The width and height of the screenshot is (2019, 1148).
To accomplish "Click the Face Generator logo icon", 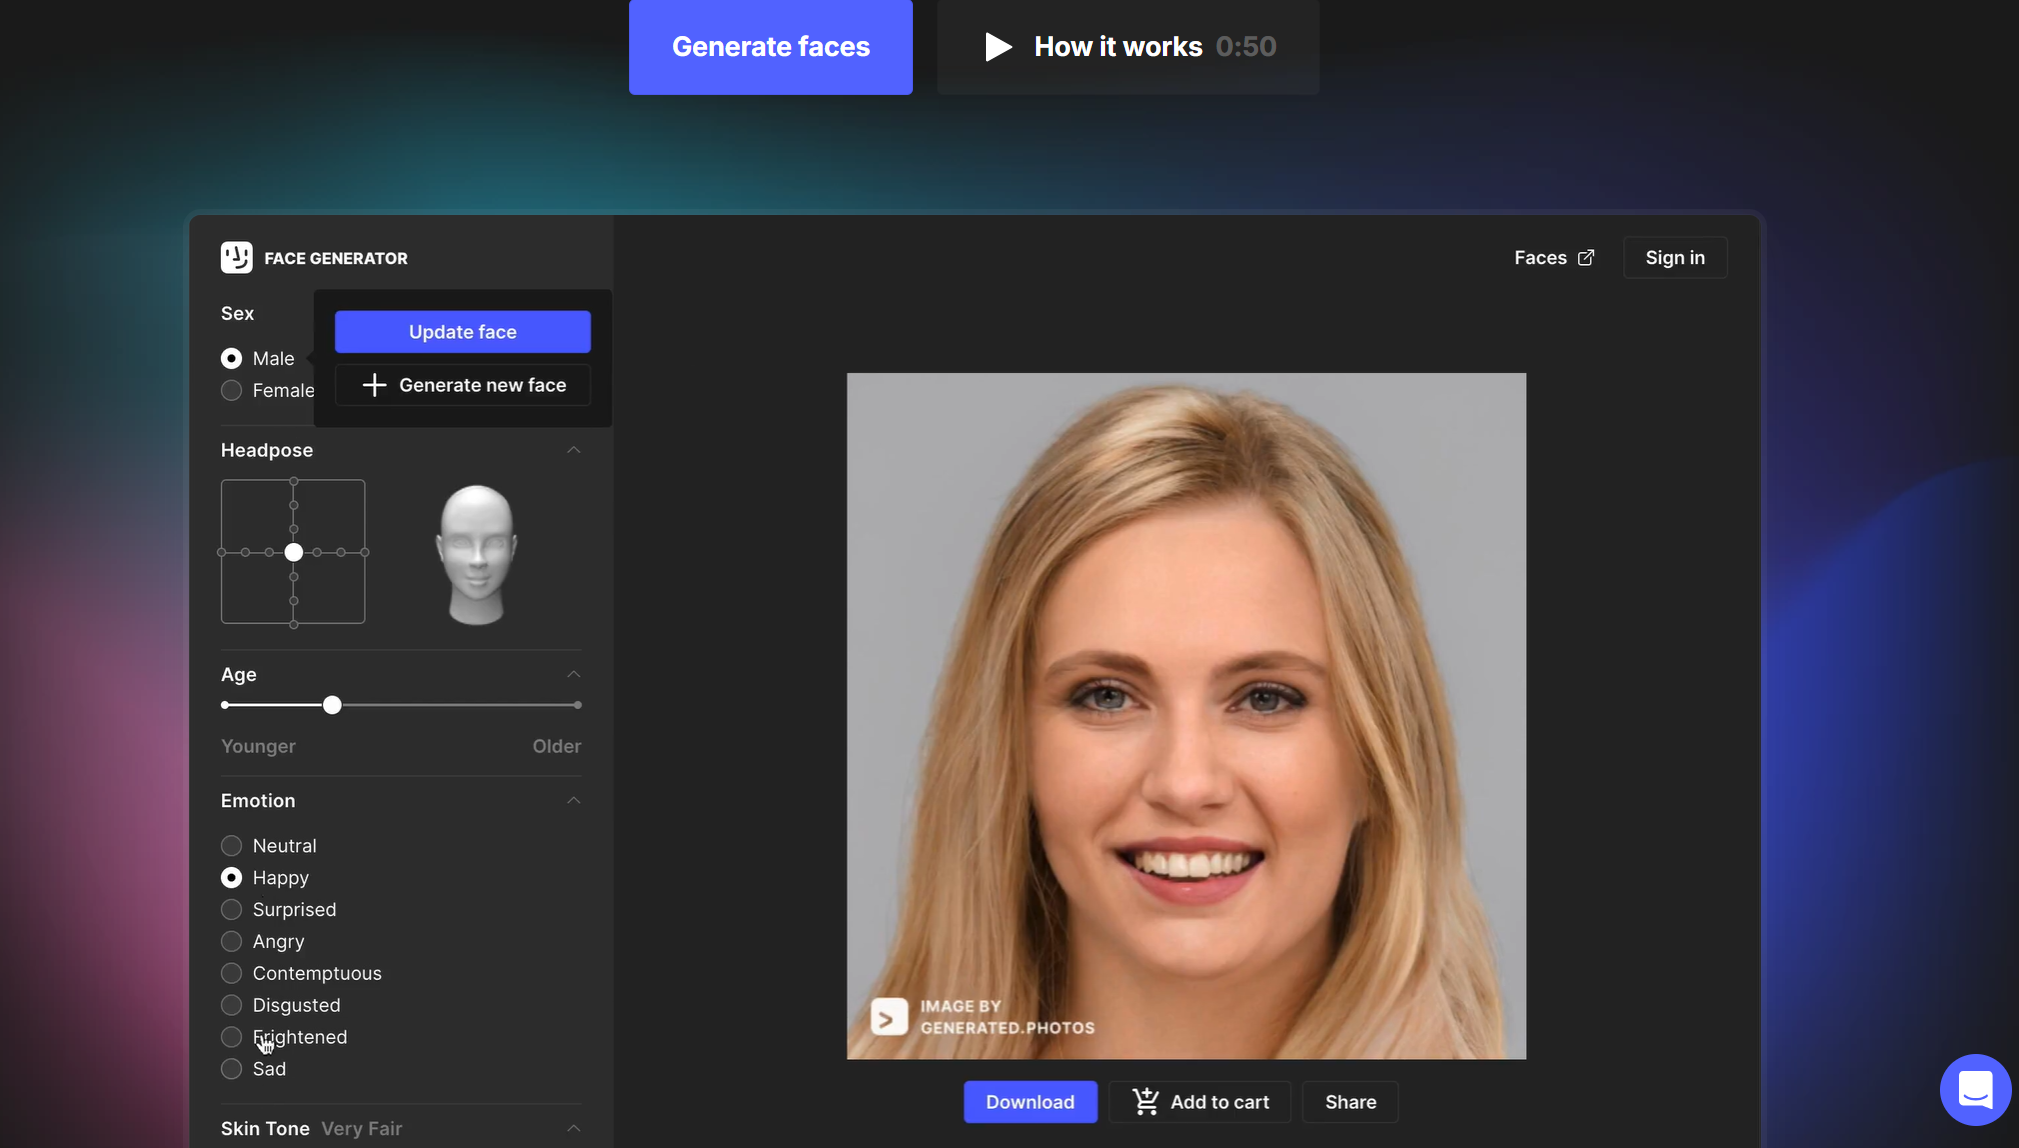I will coord(236,255).
